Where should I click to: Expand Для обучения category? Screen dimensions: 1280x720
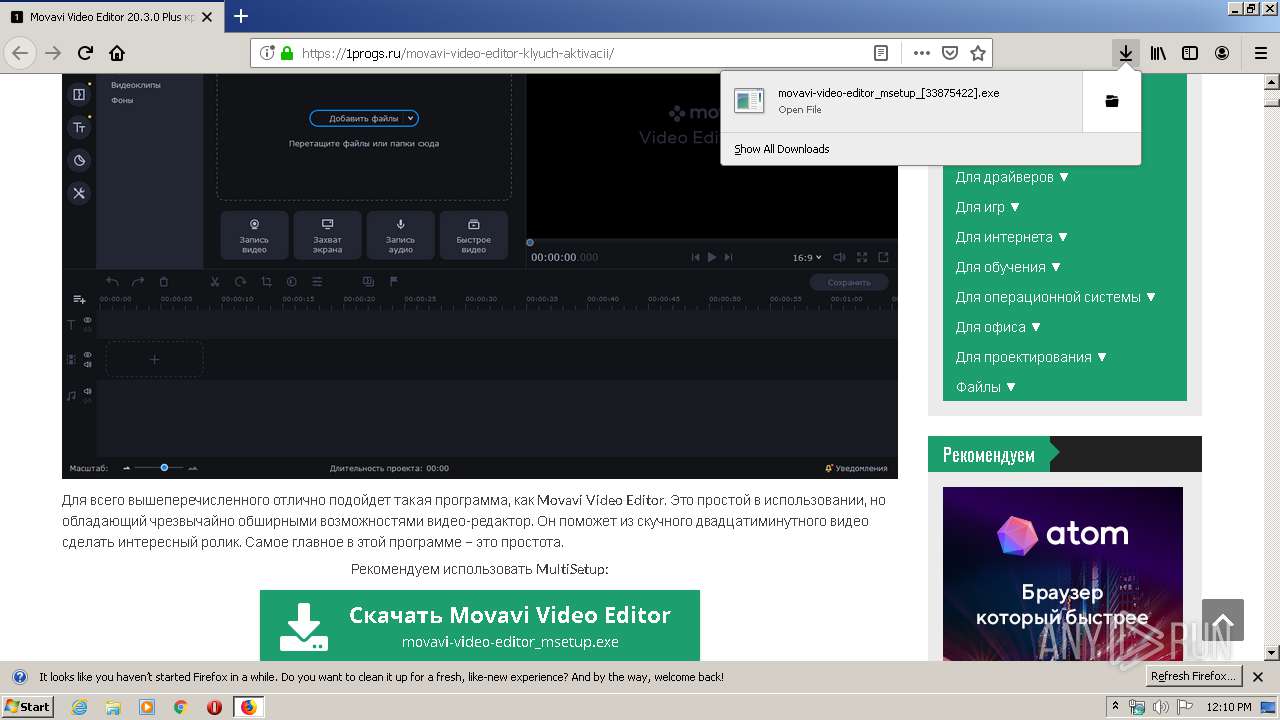1008,267
